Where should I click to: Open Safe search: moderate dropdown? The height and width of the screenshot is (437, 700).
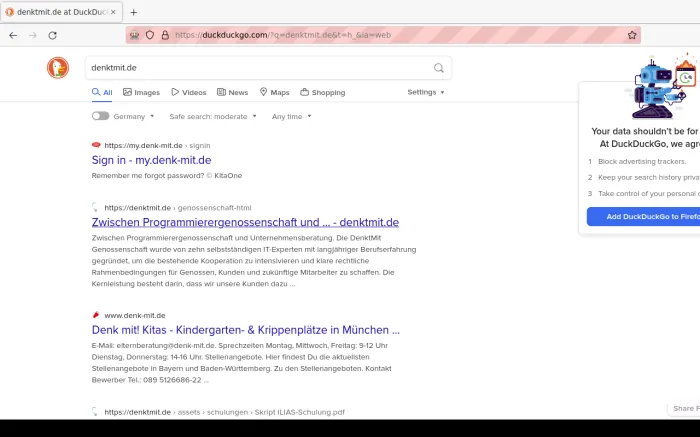[x=213, y=117]
